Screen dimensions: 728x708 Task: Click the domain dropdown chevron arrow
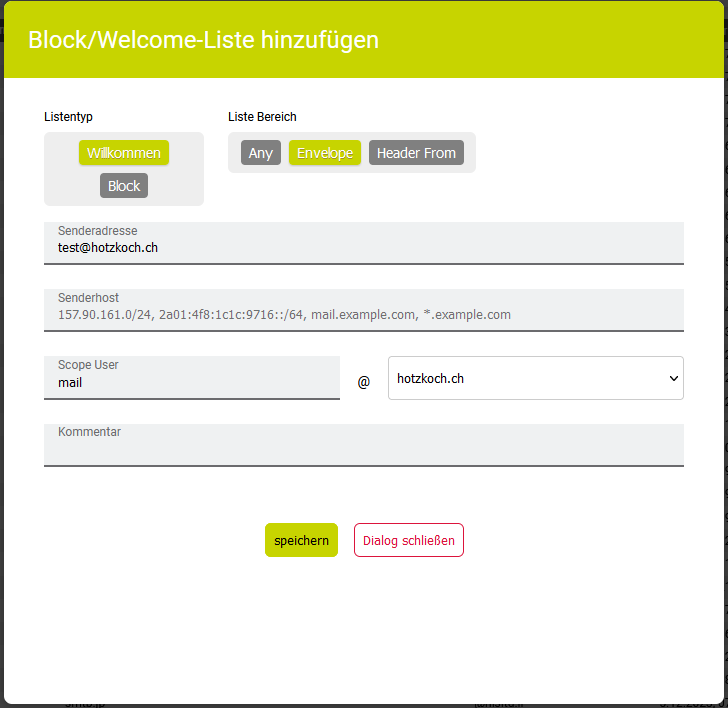pos(673,378)
